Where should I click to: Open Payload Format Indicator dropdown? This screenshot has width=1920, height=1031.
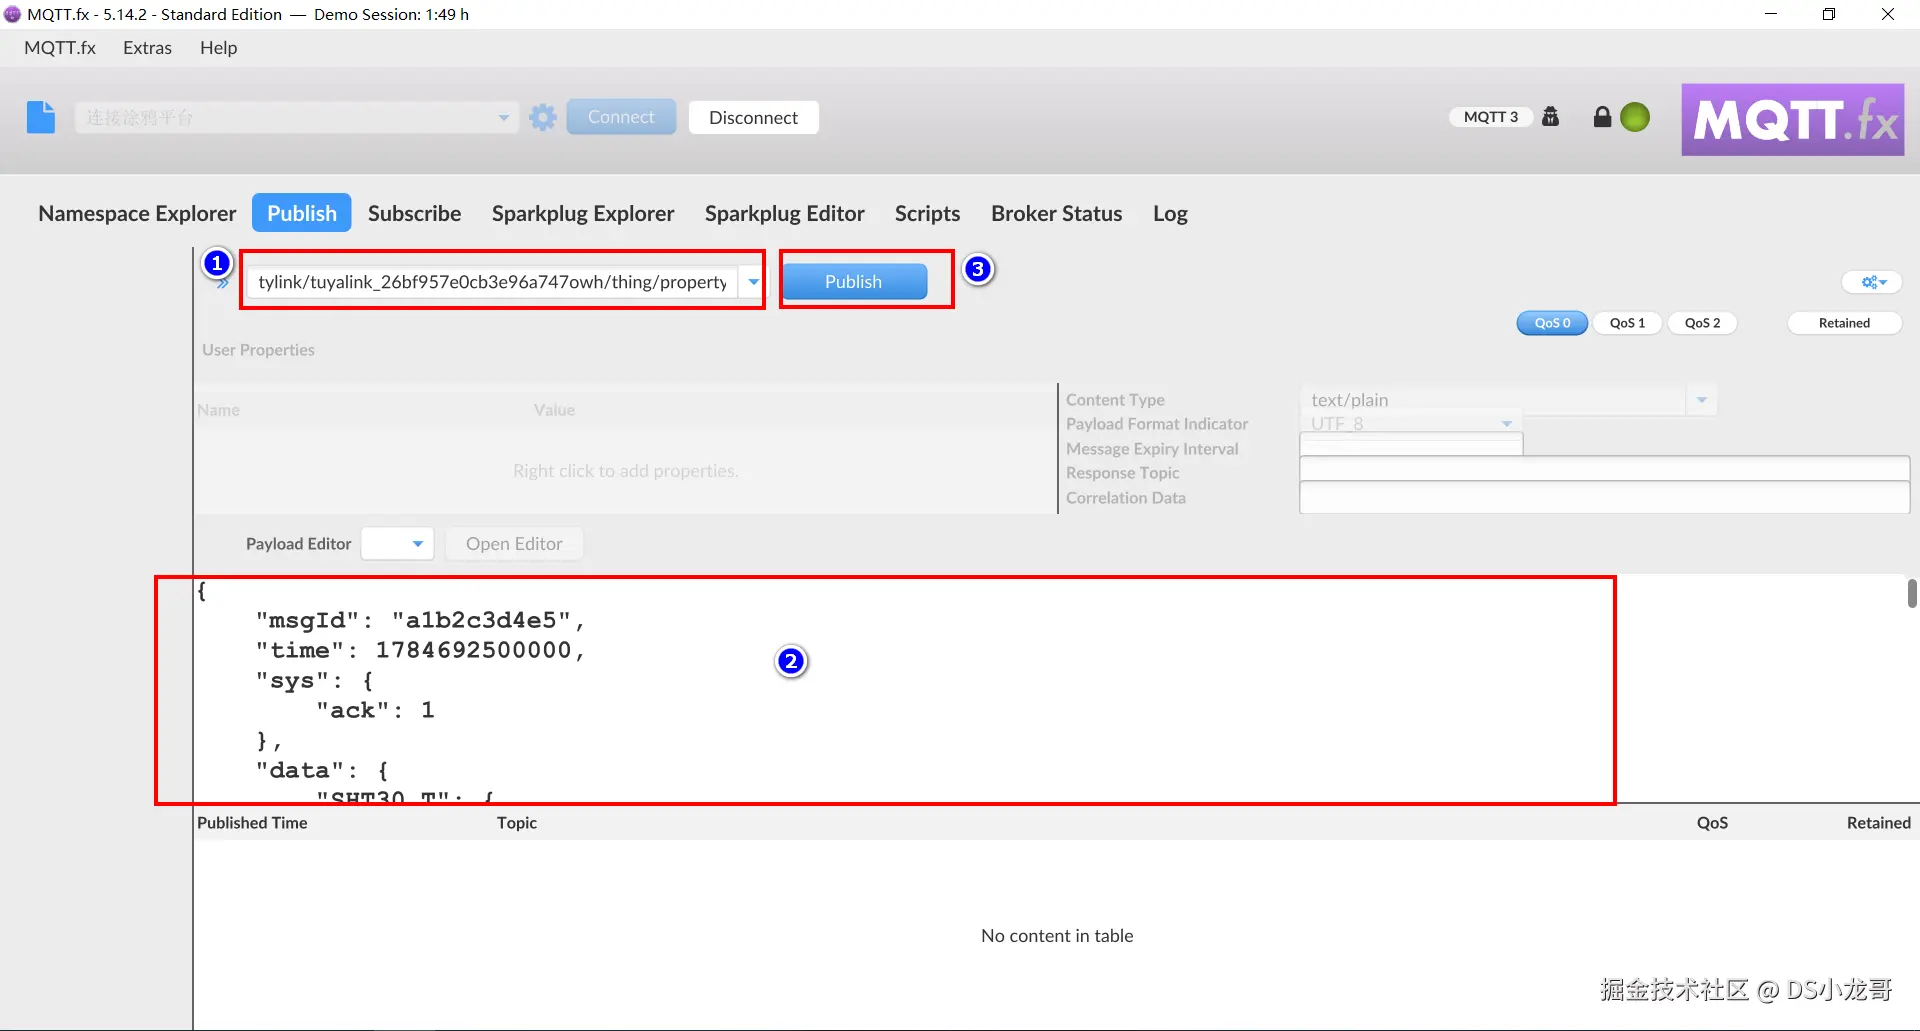point(1506,424)
